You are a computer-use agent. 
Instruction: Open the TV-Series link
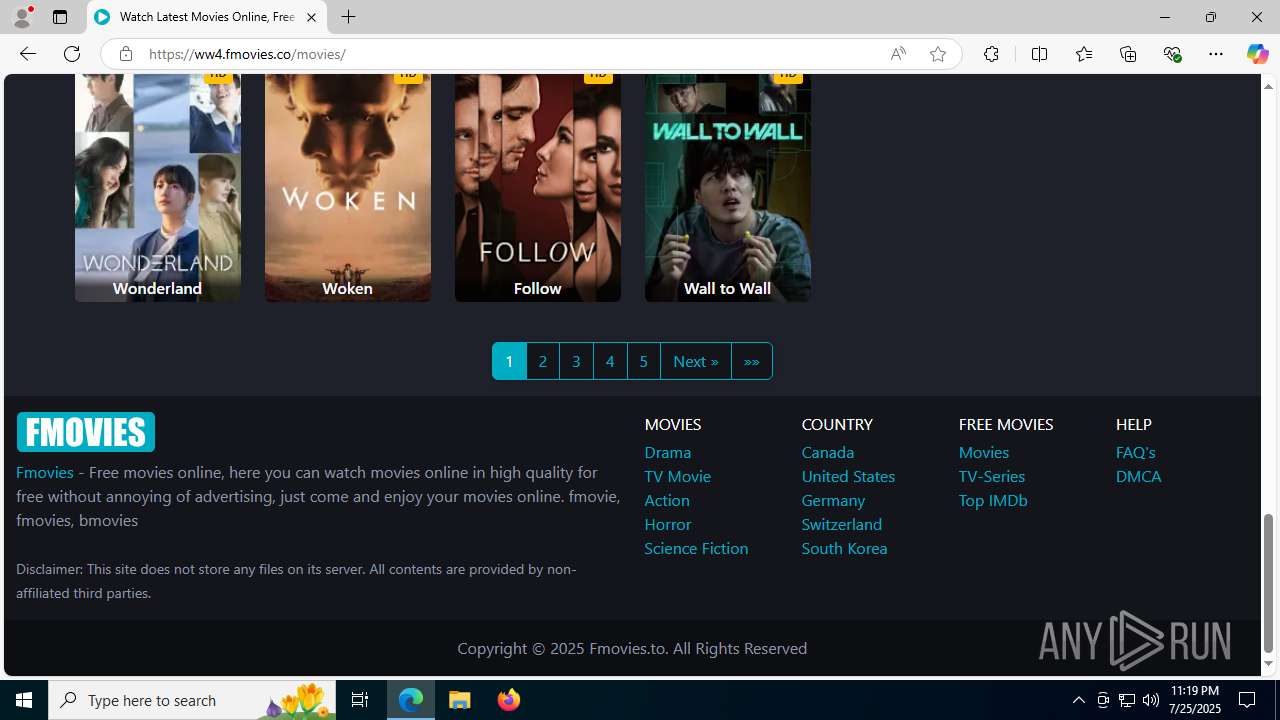point(991,476)
